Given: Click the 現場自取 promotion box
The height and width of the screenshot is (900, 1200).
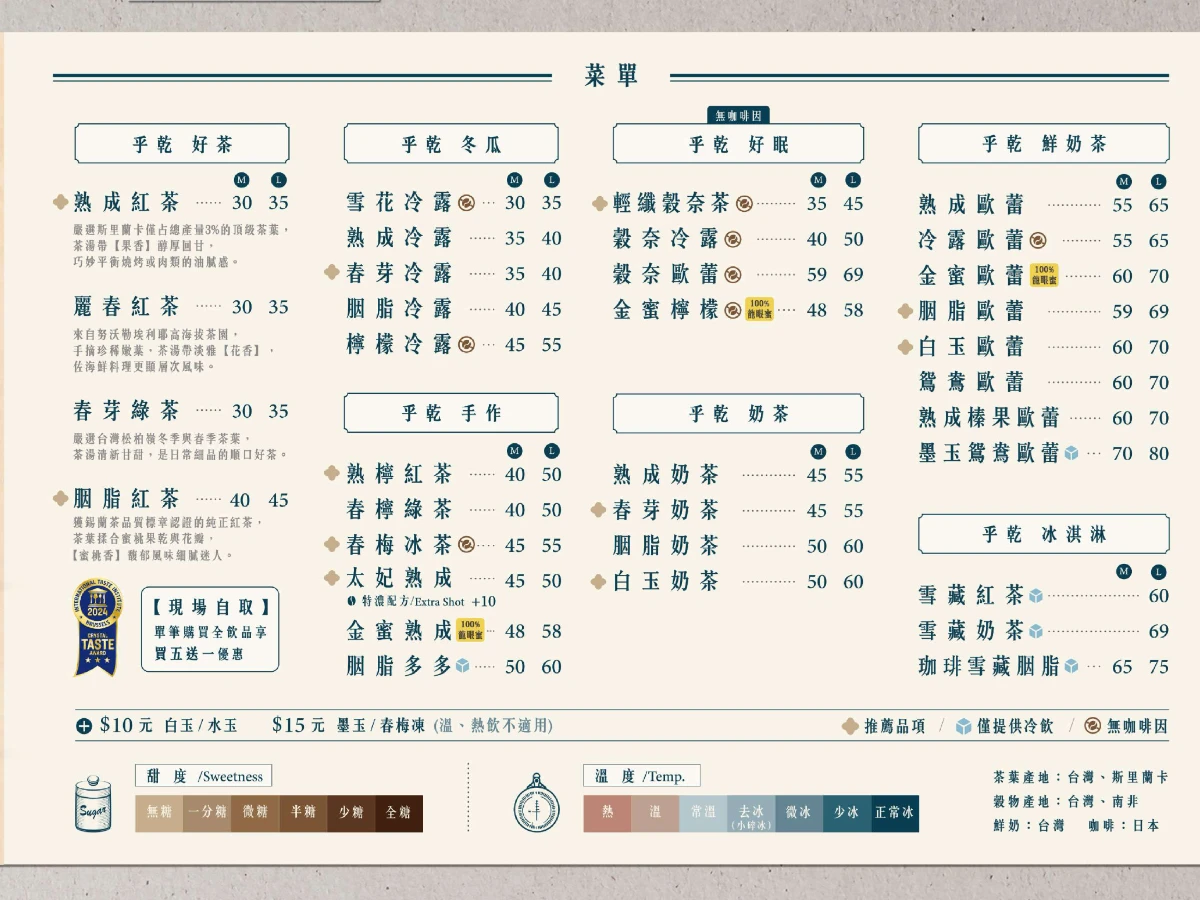Looking at the screenshot, I should pos(211,630).
